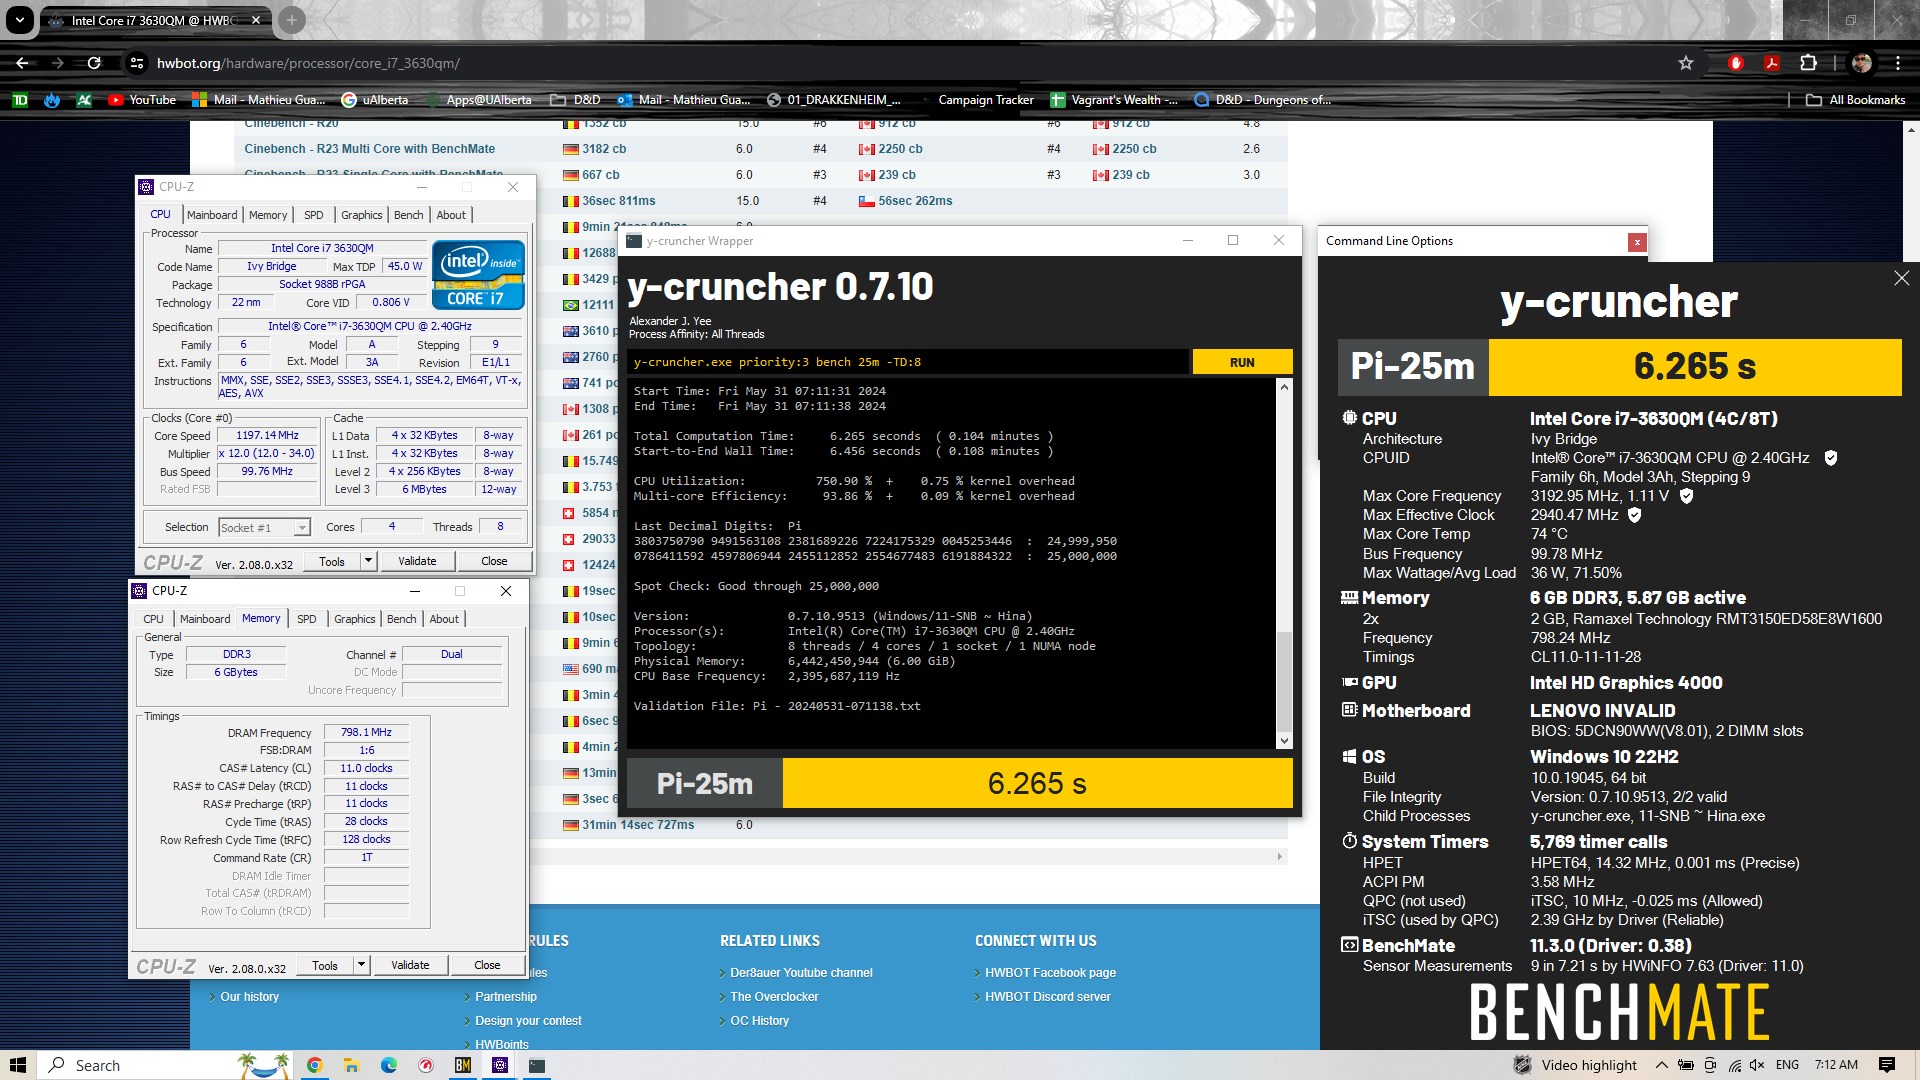Image resolution: width=1920 pixels, height=1080 pixels.
Task: Open the D&D bookmarks folder
Action: [575, 100]
